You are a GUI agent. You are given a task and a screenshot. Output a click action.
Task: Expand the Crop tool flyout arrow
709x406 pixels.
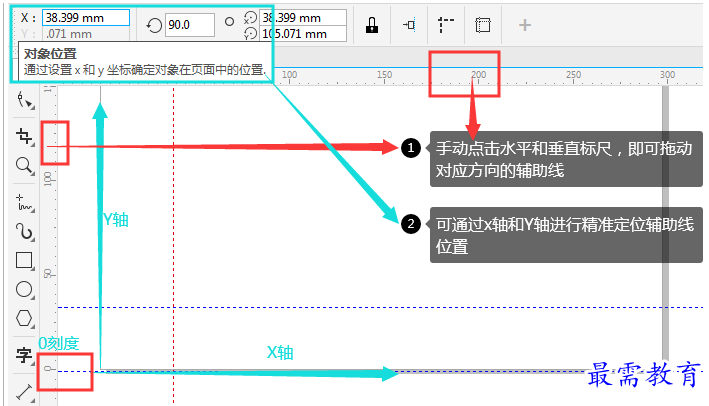click(33, 144)
